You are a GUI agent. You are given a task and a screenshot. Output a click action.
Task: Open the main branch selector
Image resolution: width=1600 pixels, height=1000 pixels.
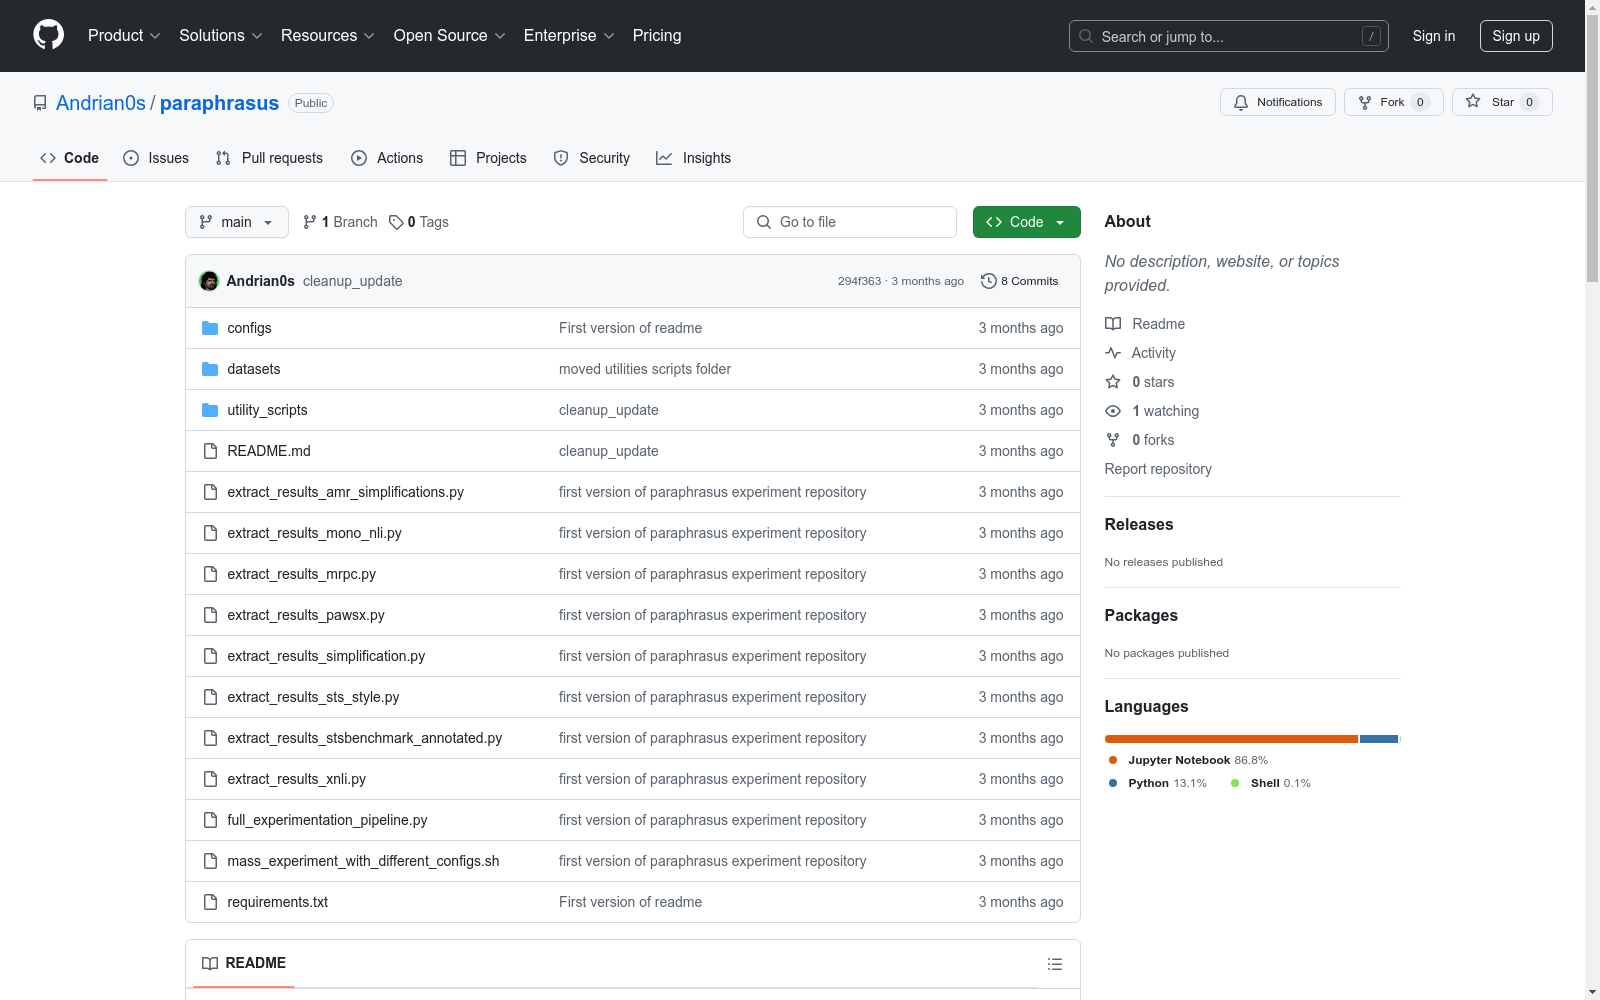tap(237, 222)
